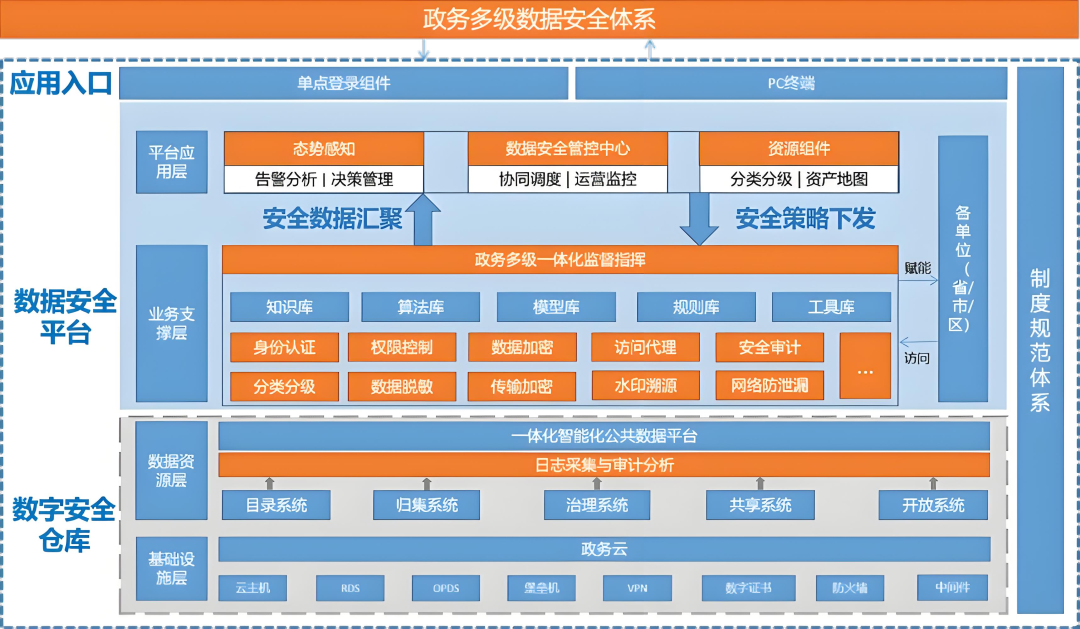
Task: Select the 数据安全管控中心 header
Action: [568, 148]
